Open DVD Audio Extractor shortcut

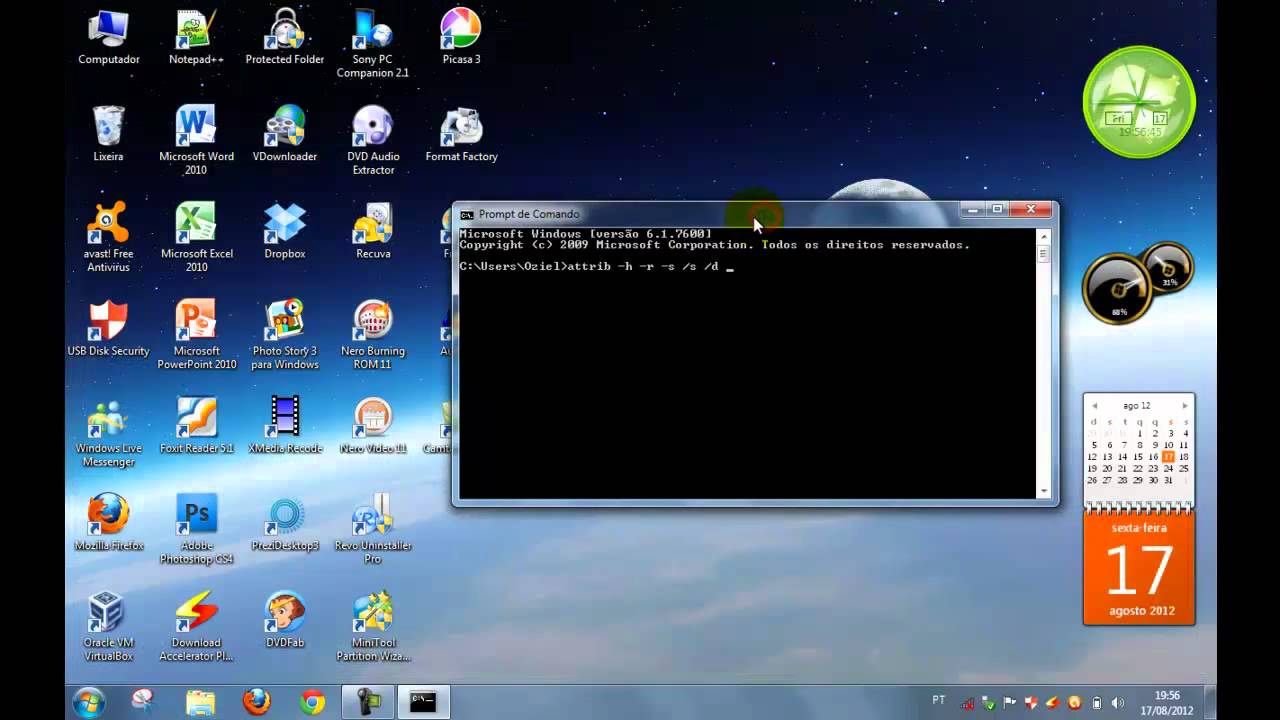373,141
